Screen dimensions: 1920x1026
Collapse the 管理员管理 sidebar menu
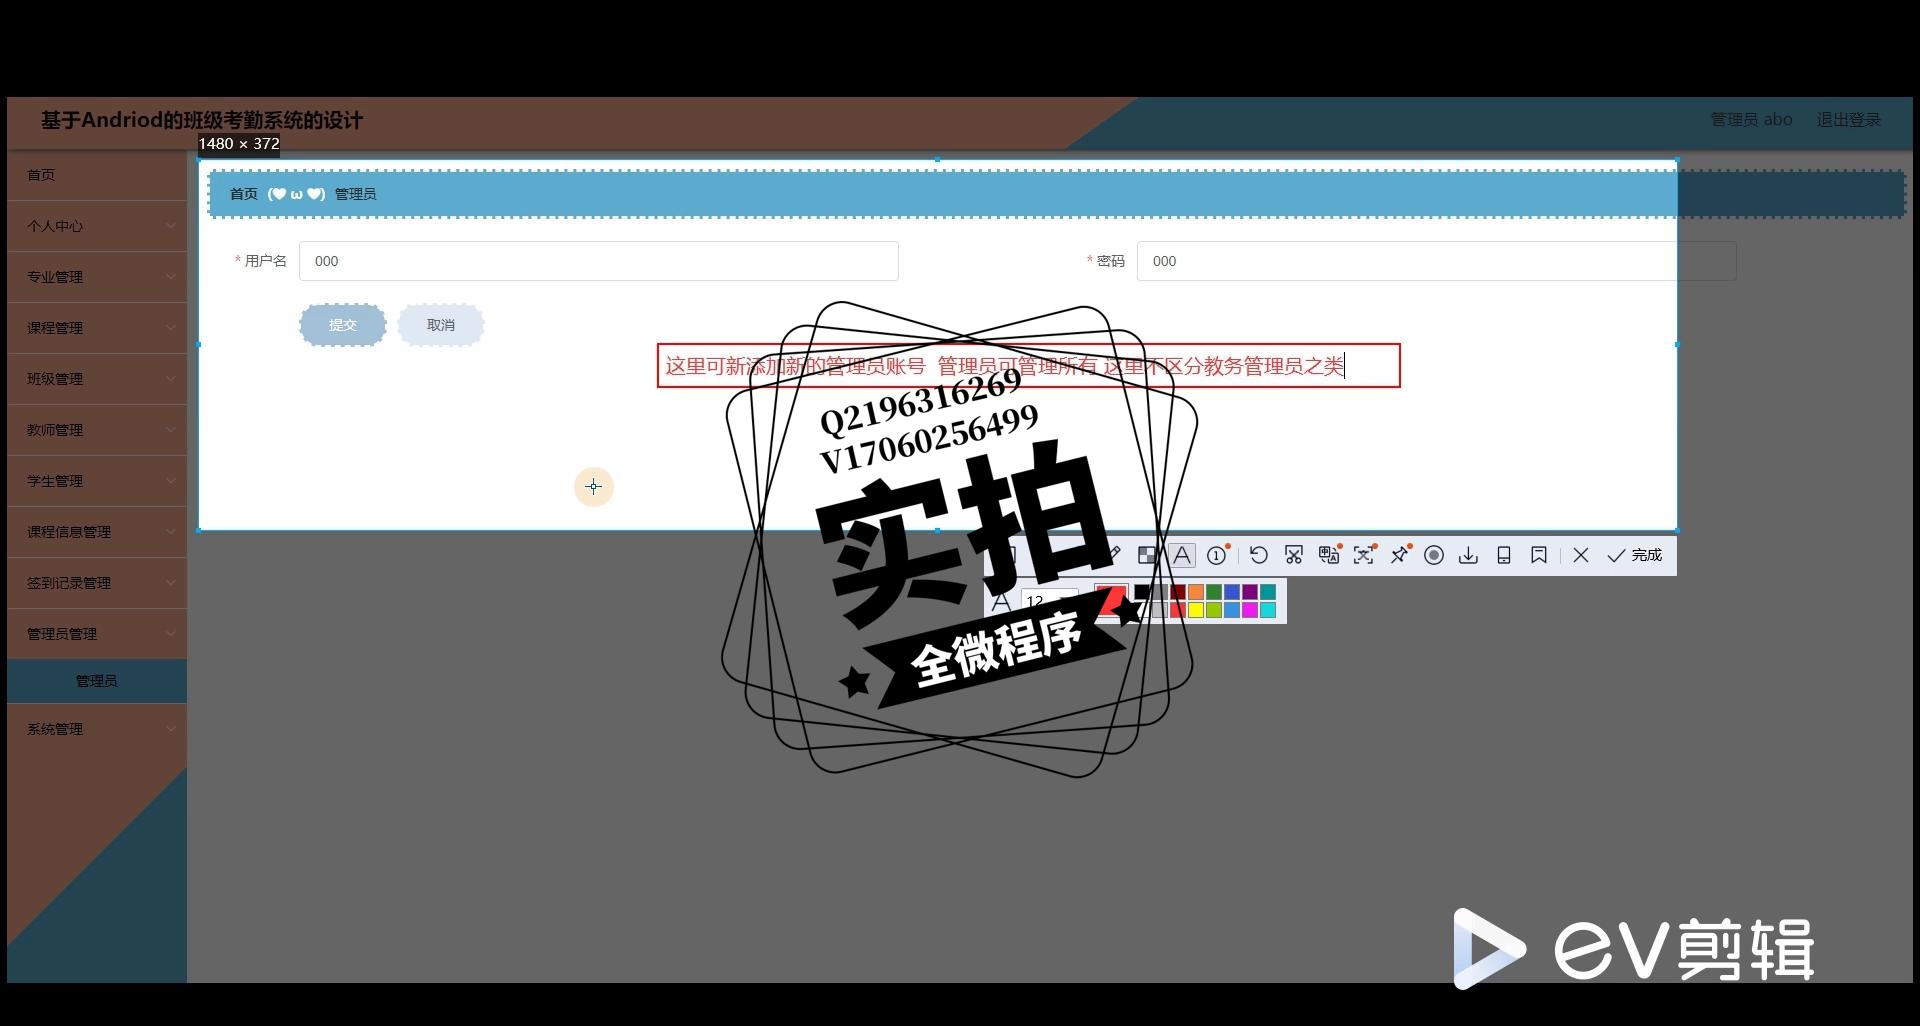point(97,634)
